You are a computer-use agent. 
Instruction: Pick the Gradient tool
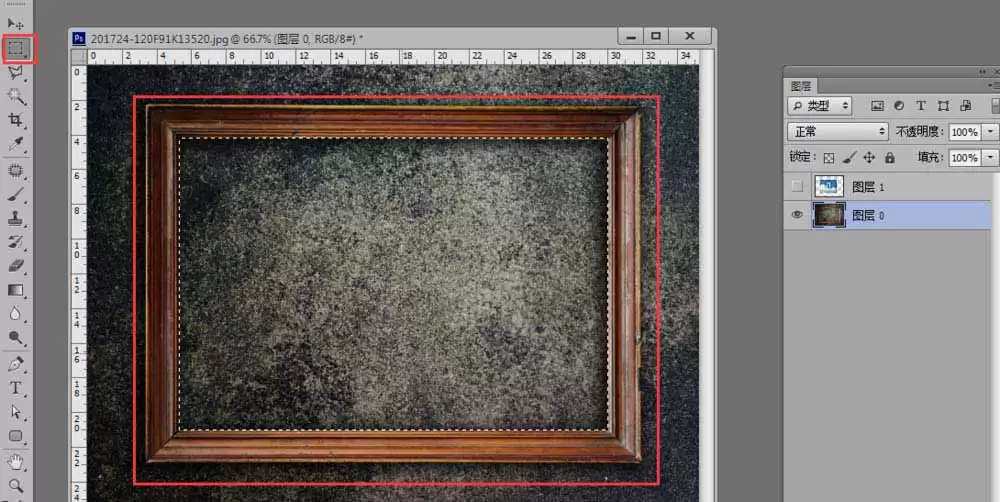coord(16,290)
